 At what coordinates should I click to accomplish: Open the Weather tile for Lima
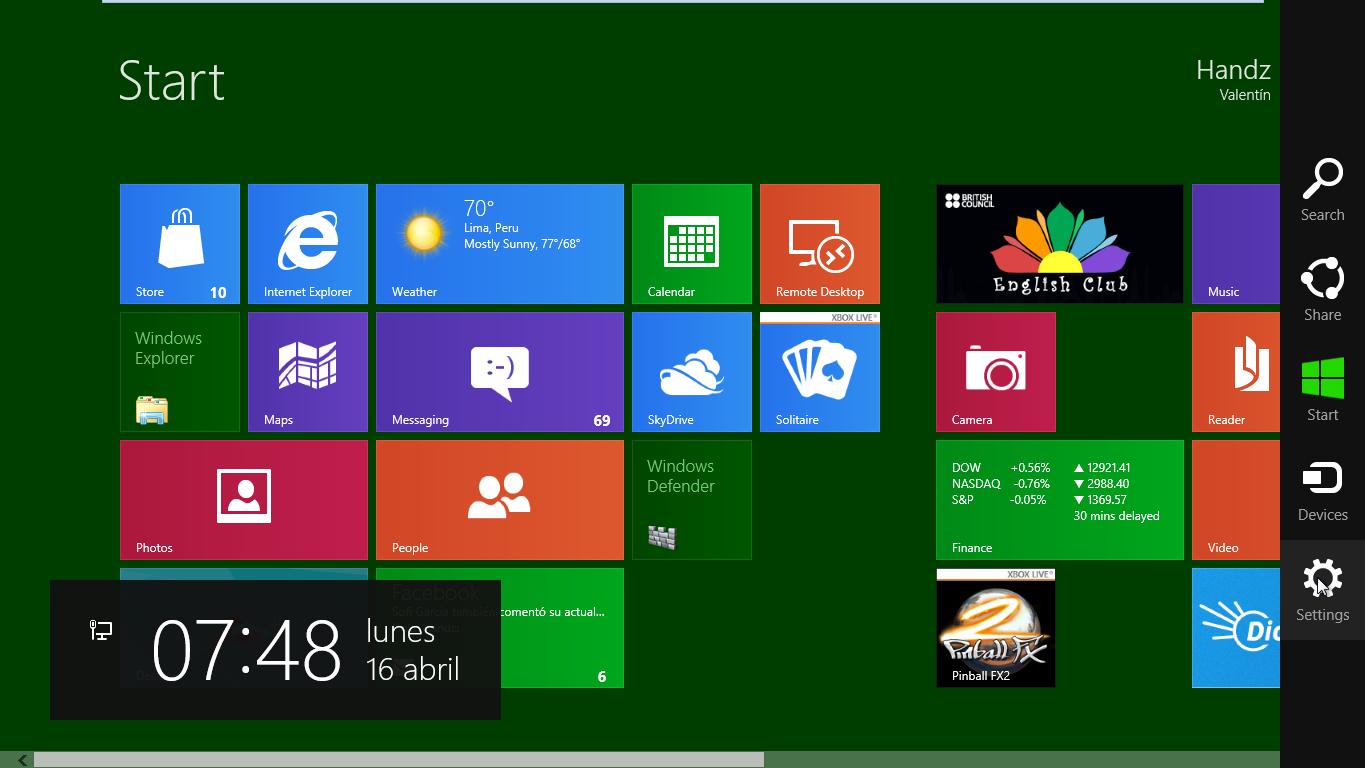(x=500, y=244)
